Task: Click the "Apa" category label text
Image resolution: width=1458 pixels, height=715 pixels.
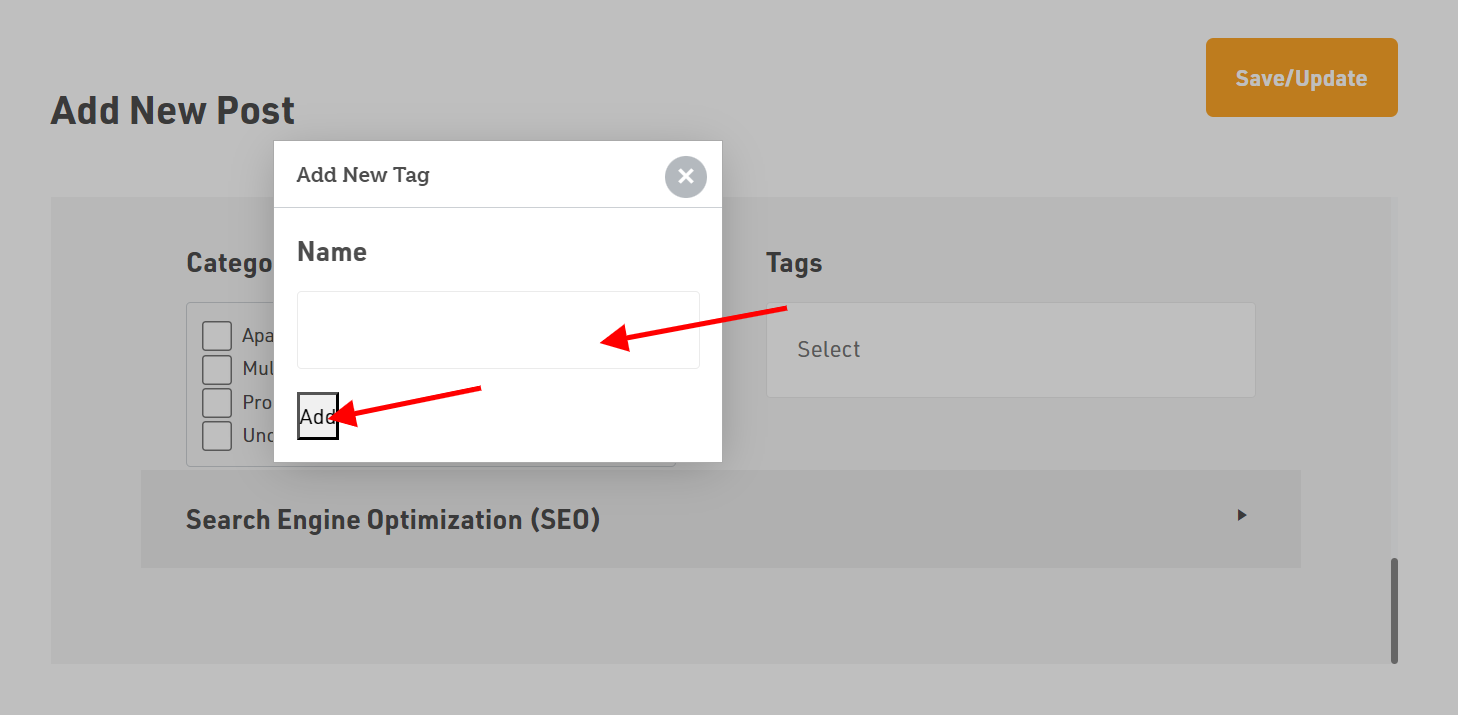Action: [257, 336]
